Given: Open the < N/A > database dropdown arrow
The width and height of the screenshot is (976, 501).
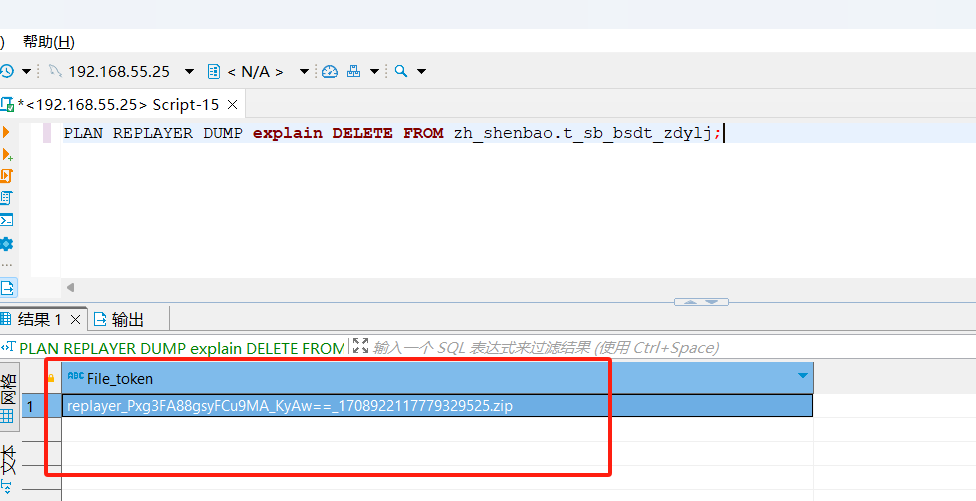Looking at the screenshot, I should [x=304, y=72].
